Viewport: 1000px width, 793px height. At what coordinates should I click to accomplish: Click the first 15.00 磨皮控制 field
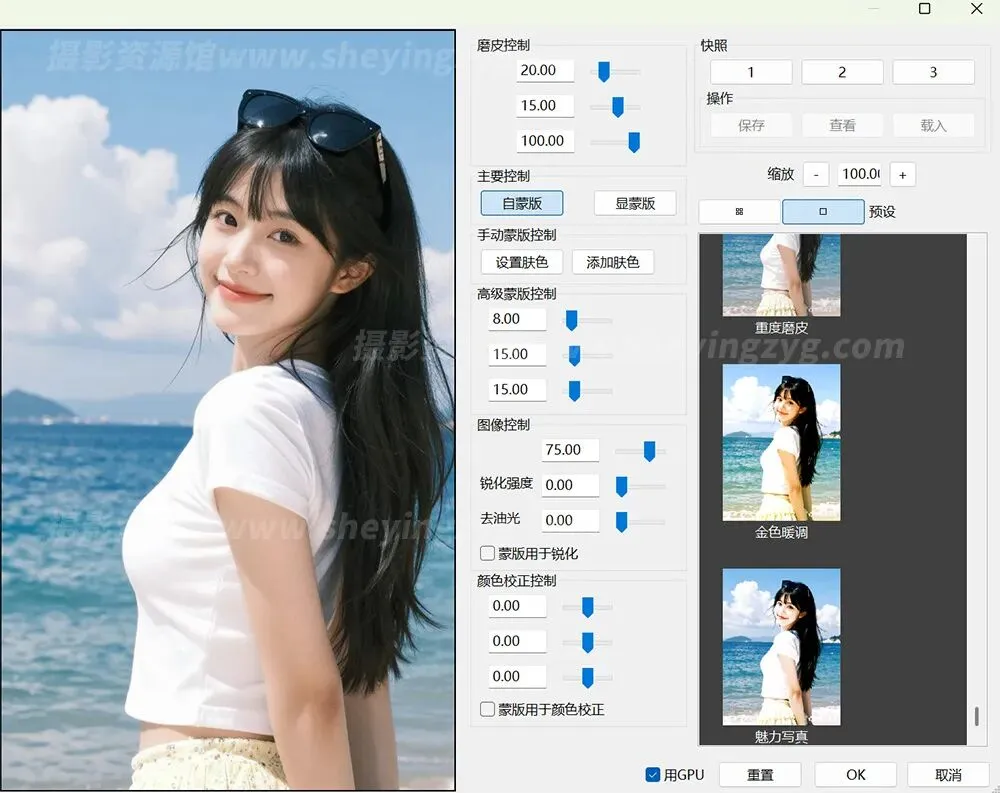(545, 105)
